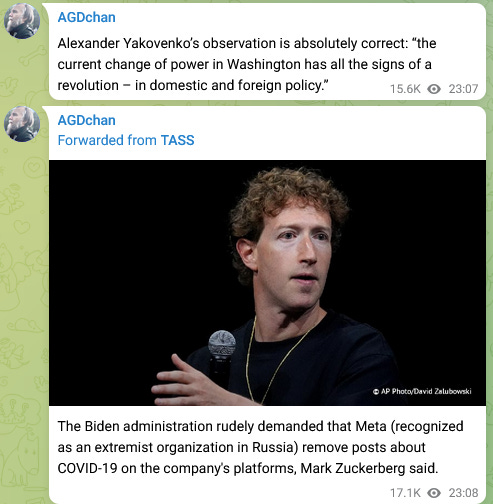Open the avatar beside the Yakovenko post
The image size is (493, 504).
[22, 21]
